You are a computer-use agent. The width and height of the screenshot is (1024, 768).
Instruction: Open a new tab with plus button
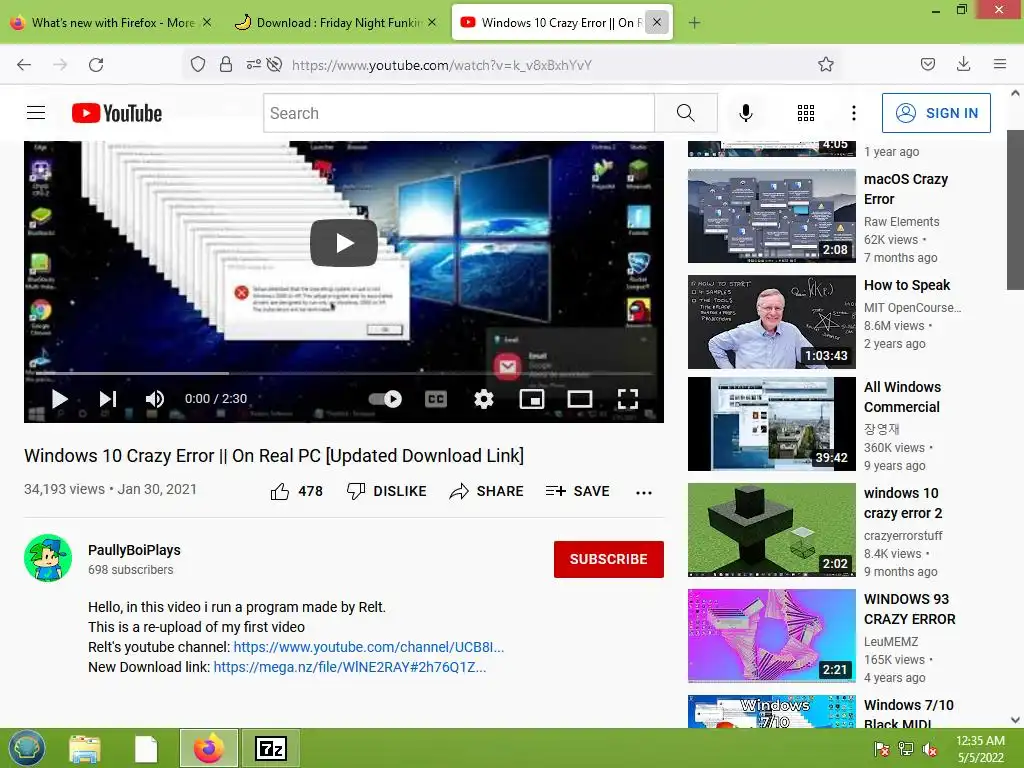(694, 23)
